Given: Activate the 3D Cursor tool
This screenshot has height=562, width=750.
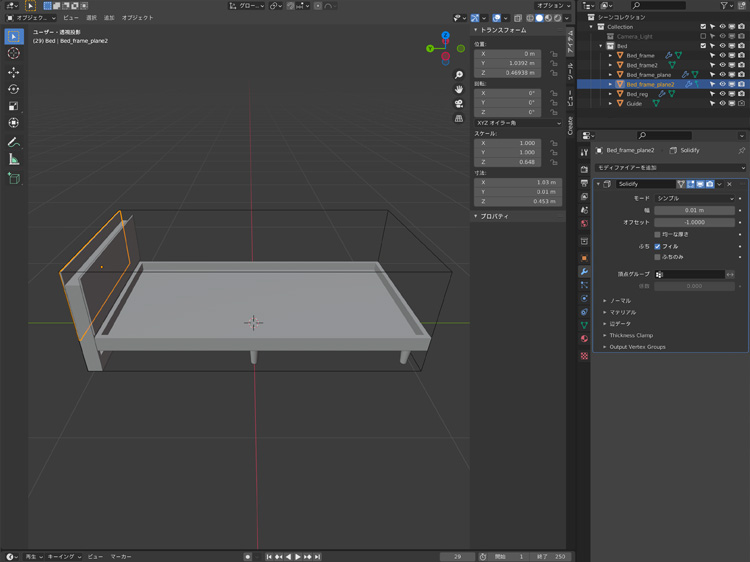Looking at the screenshot, I should (x=14, y=53).
